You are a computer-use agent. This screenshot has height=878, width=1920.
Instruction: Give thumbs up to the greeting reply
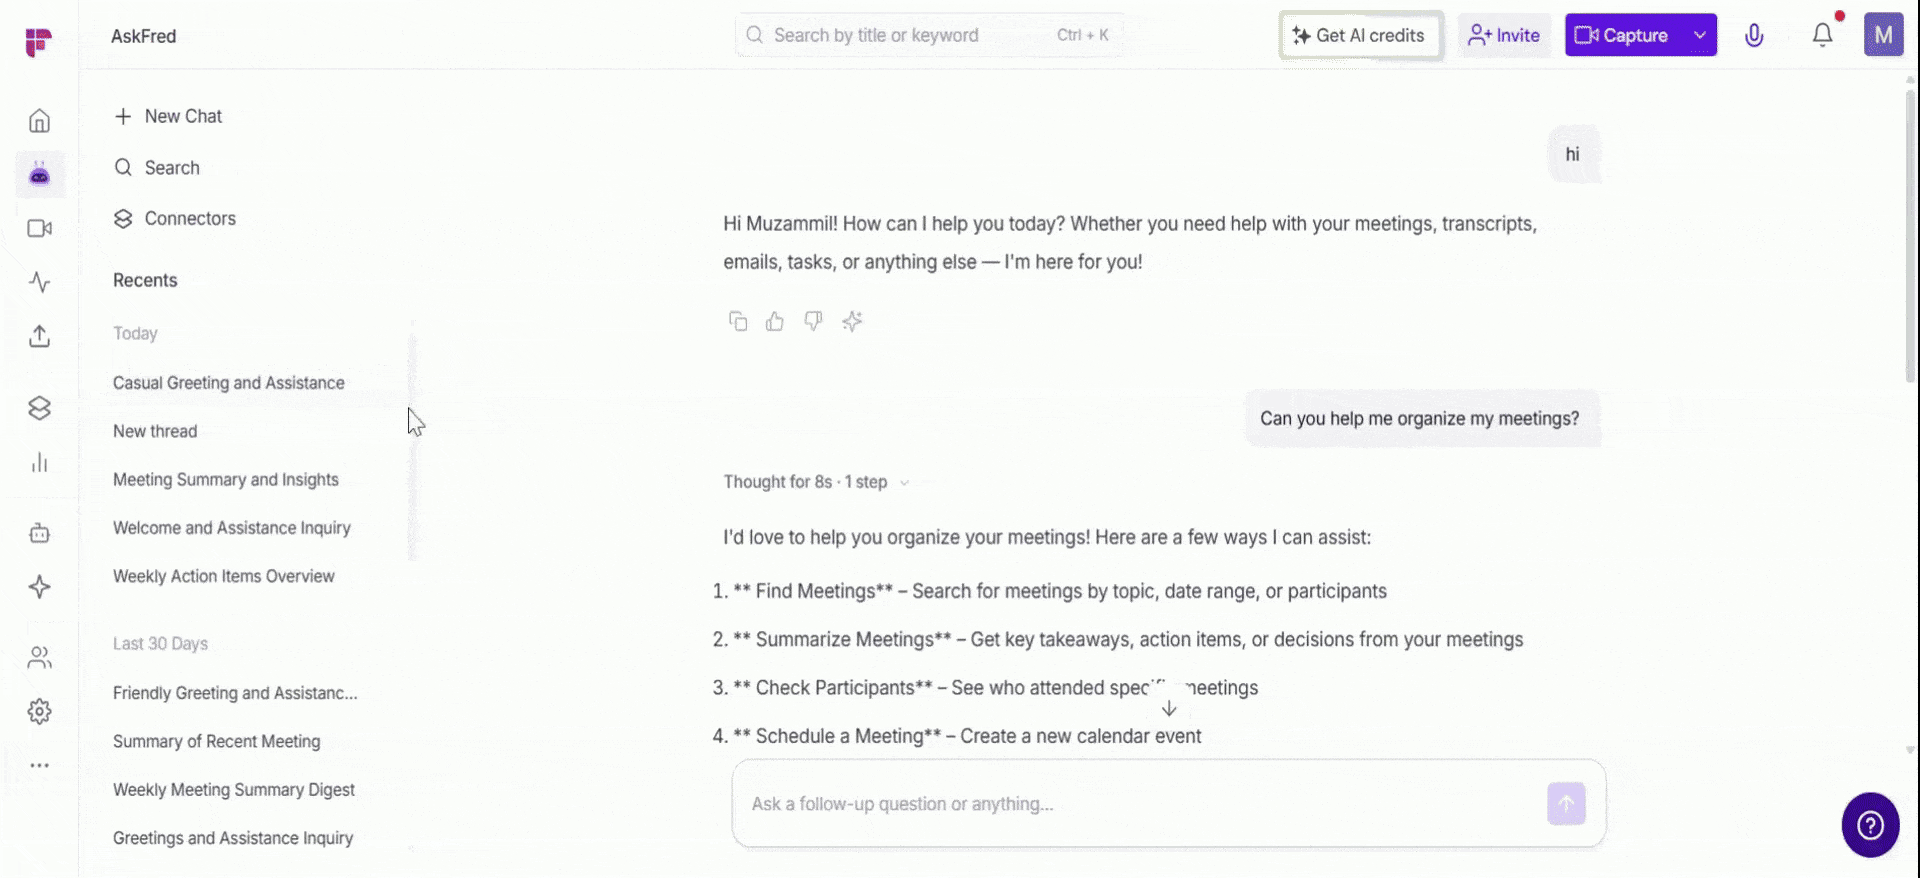pyautogui.click(x=775, y=322)
